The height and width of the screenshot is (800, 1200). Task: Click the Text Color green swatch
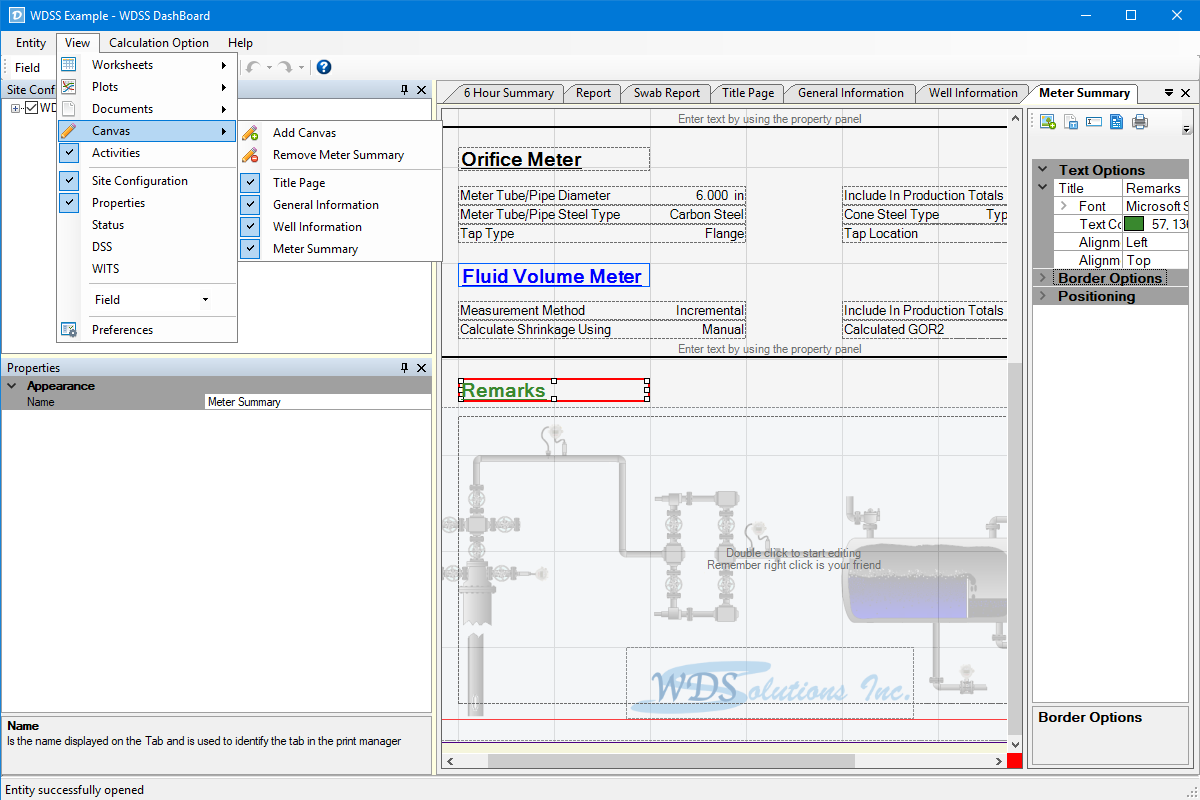tap(1134, 224)
